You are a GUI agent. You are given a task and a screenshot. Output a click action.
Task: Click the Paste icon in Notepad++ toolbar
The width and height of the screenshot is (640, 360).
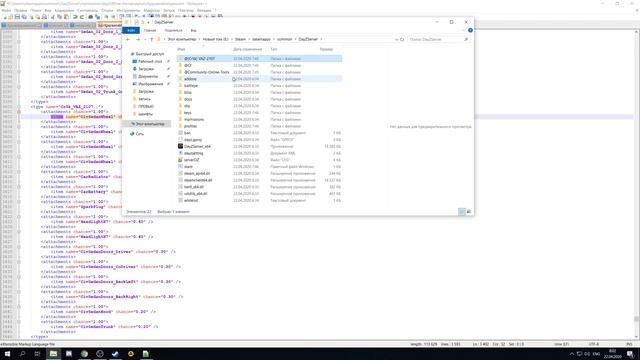click(66, 17)
